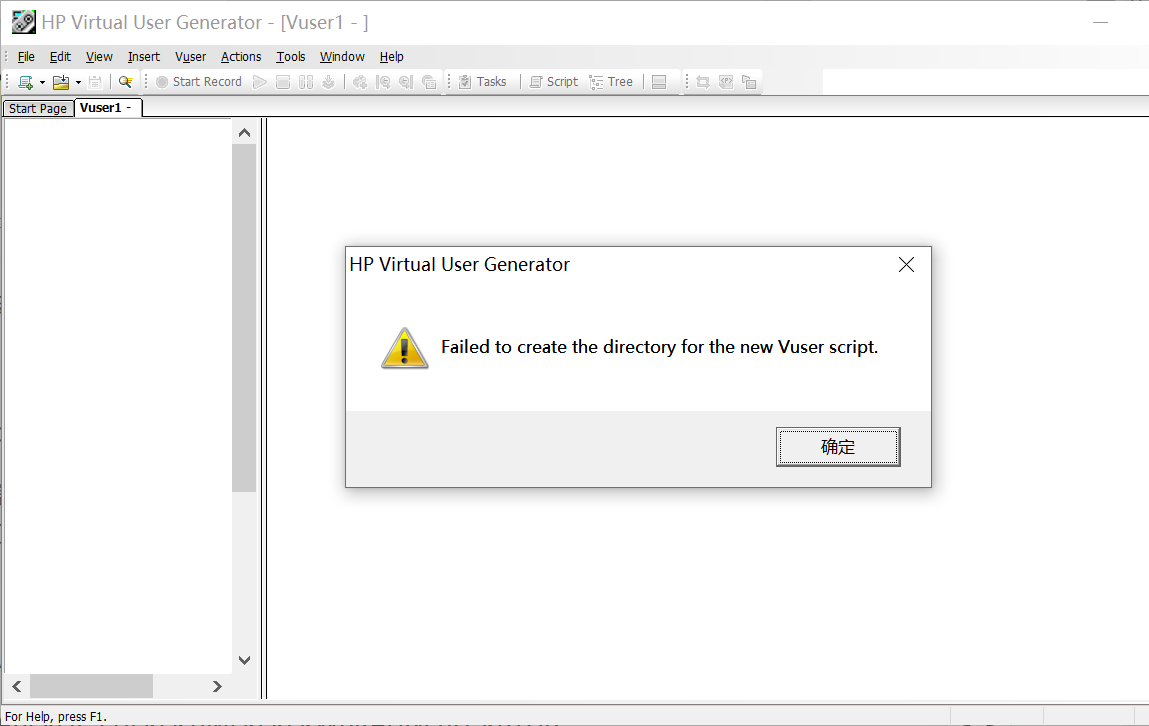Viewport: 1149px width, 726px height.
Task: Click the left pane vertical scrollbar thumb
Action: (x=244, y=318)
